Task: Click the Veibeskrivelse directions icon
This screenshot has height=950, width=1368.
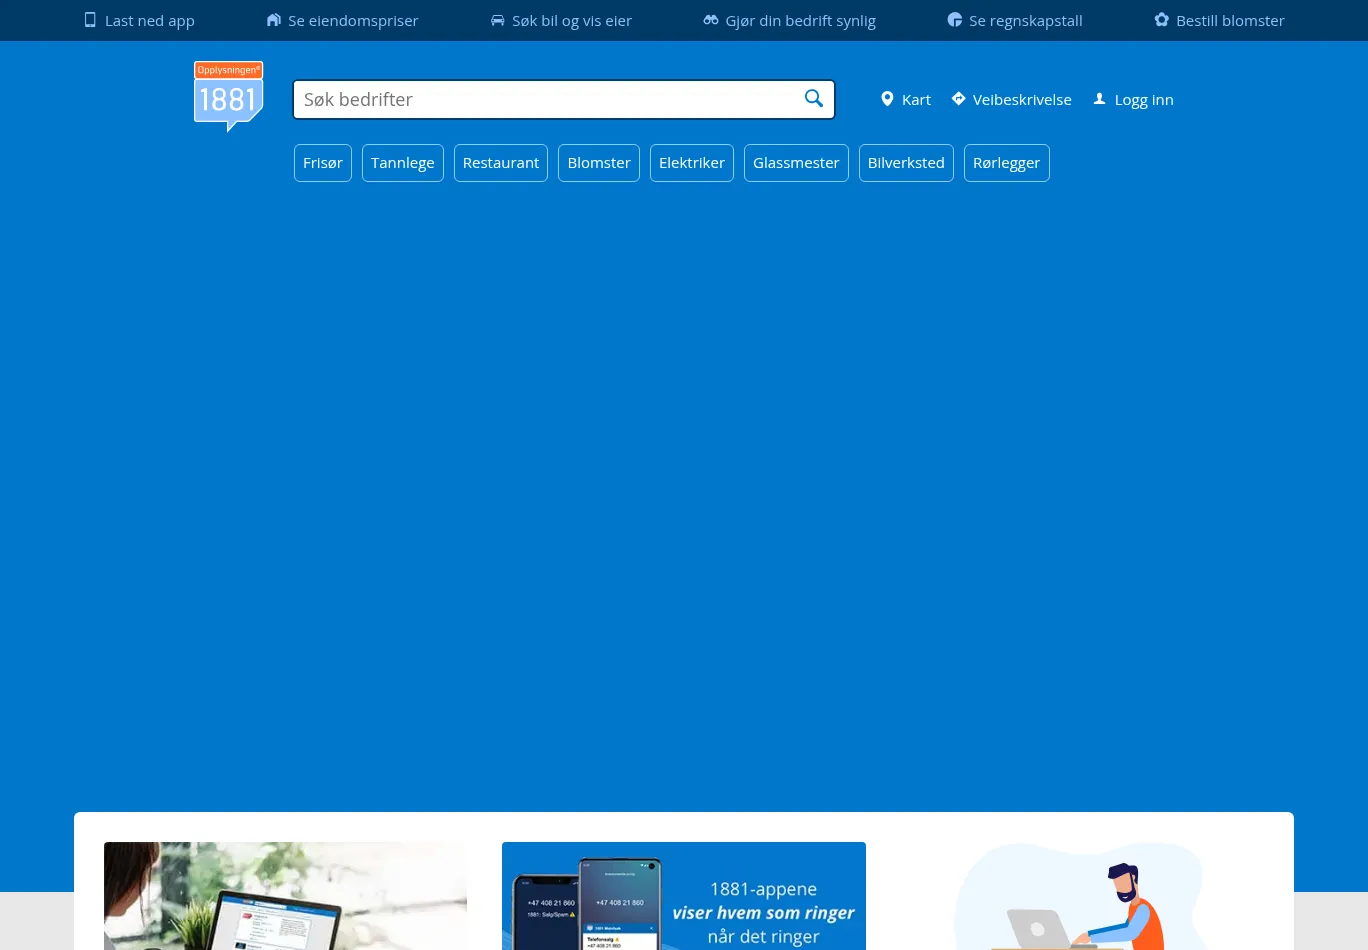Action: 958,99
